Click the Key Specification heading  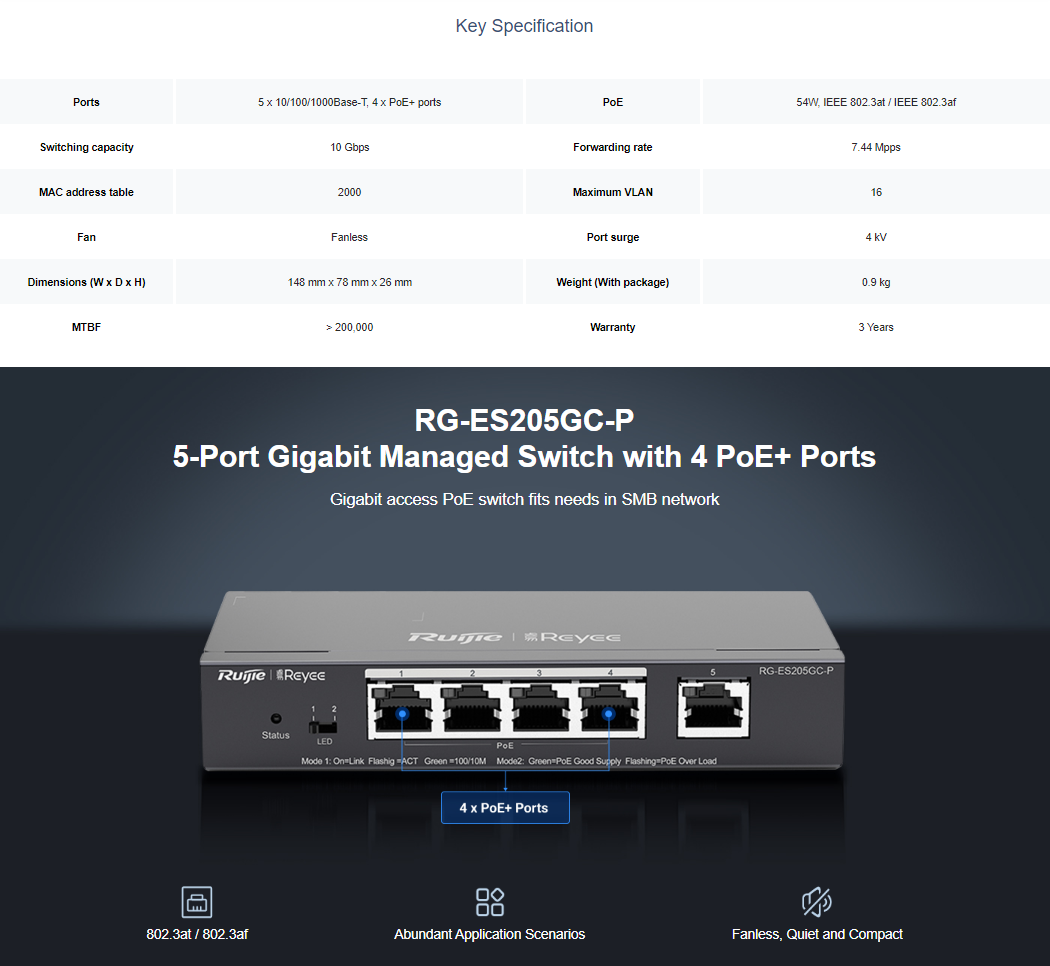coord(524,26)
